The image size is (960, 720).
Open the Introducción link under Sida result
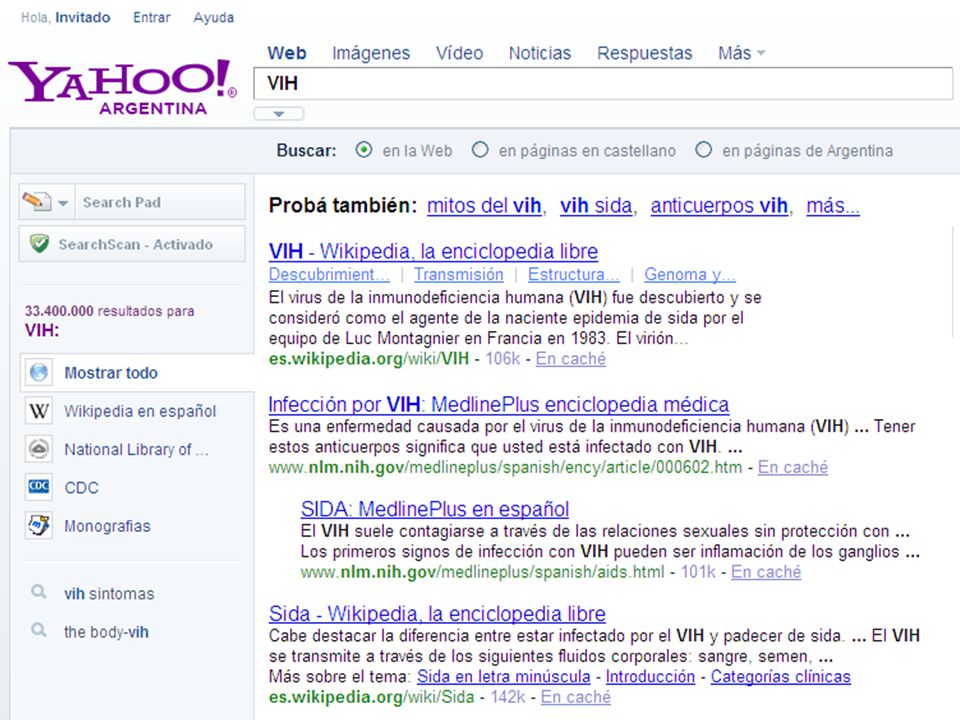click(650, 677)
